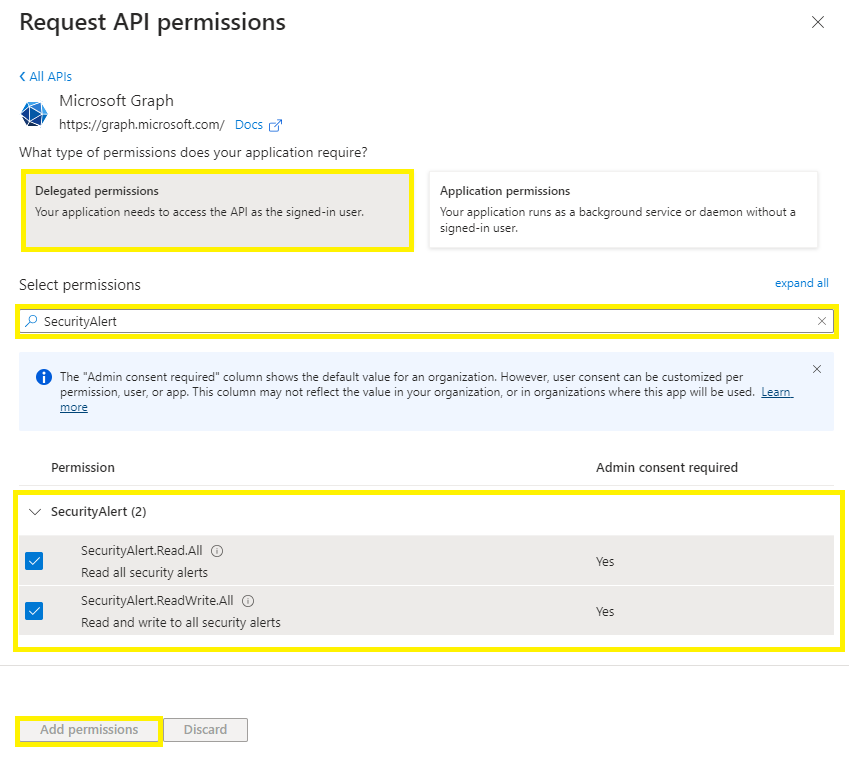Viewport: 849px width, 760px height.
Task: Click the Microsoft Graph logo icon
Action: [x=34, y=114]
